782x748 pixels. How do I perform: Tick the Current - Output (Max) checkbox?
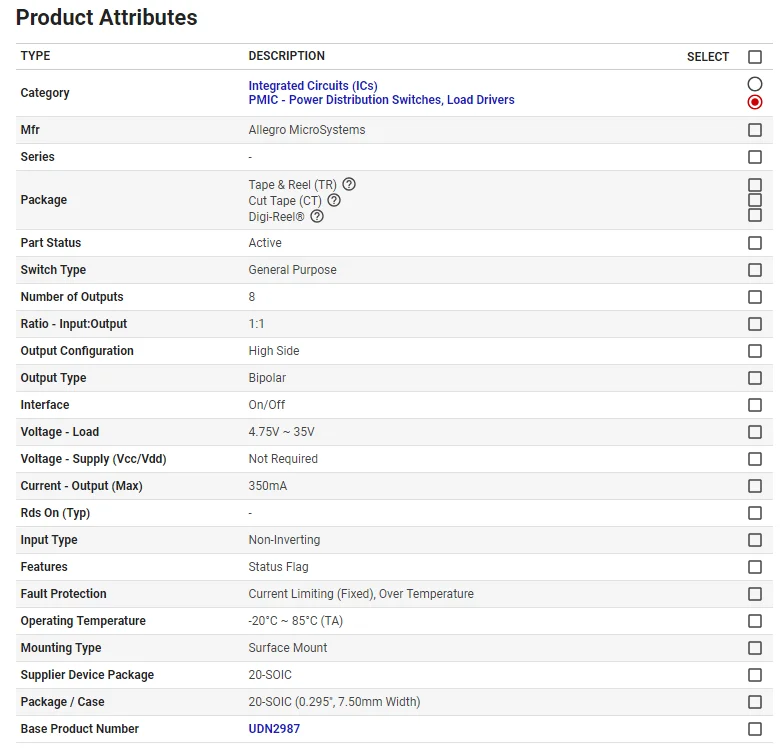tap(755, 486)
